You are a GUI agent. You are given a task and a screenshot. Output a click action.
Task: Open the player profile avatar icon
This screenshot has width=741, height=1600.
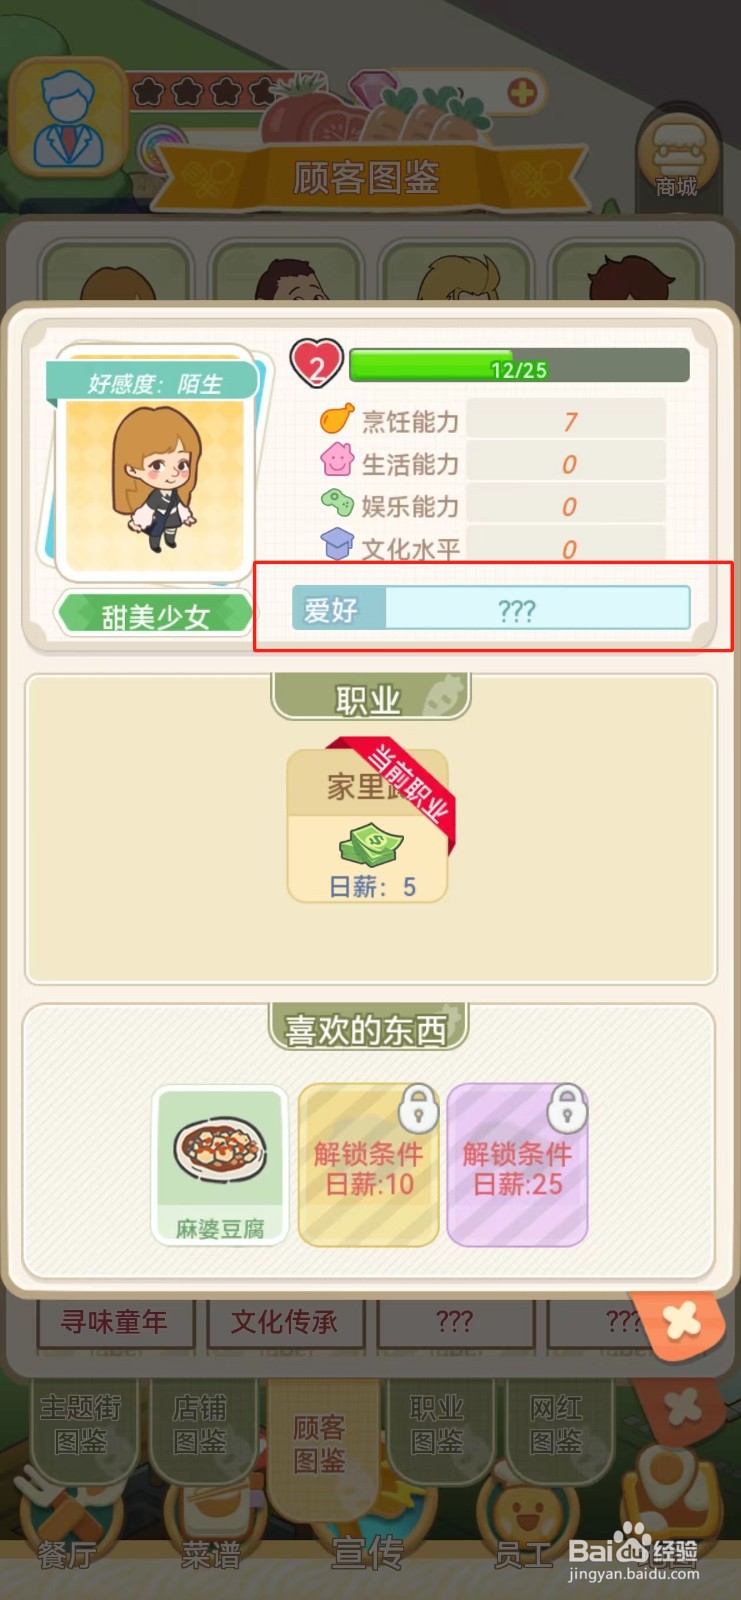pyautogui.click(x=68, y=118)
